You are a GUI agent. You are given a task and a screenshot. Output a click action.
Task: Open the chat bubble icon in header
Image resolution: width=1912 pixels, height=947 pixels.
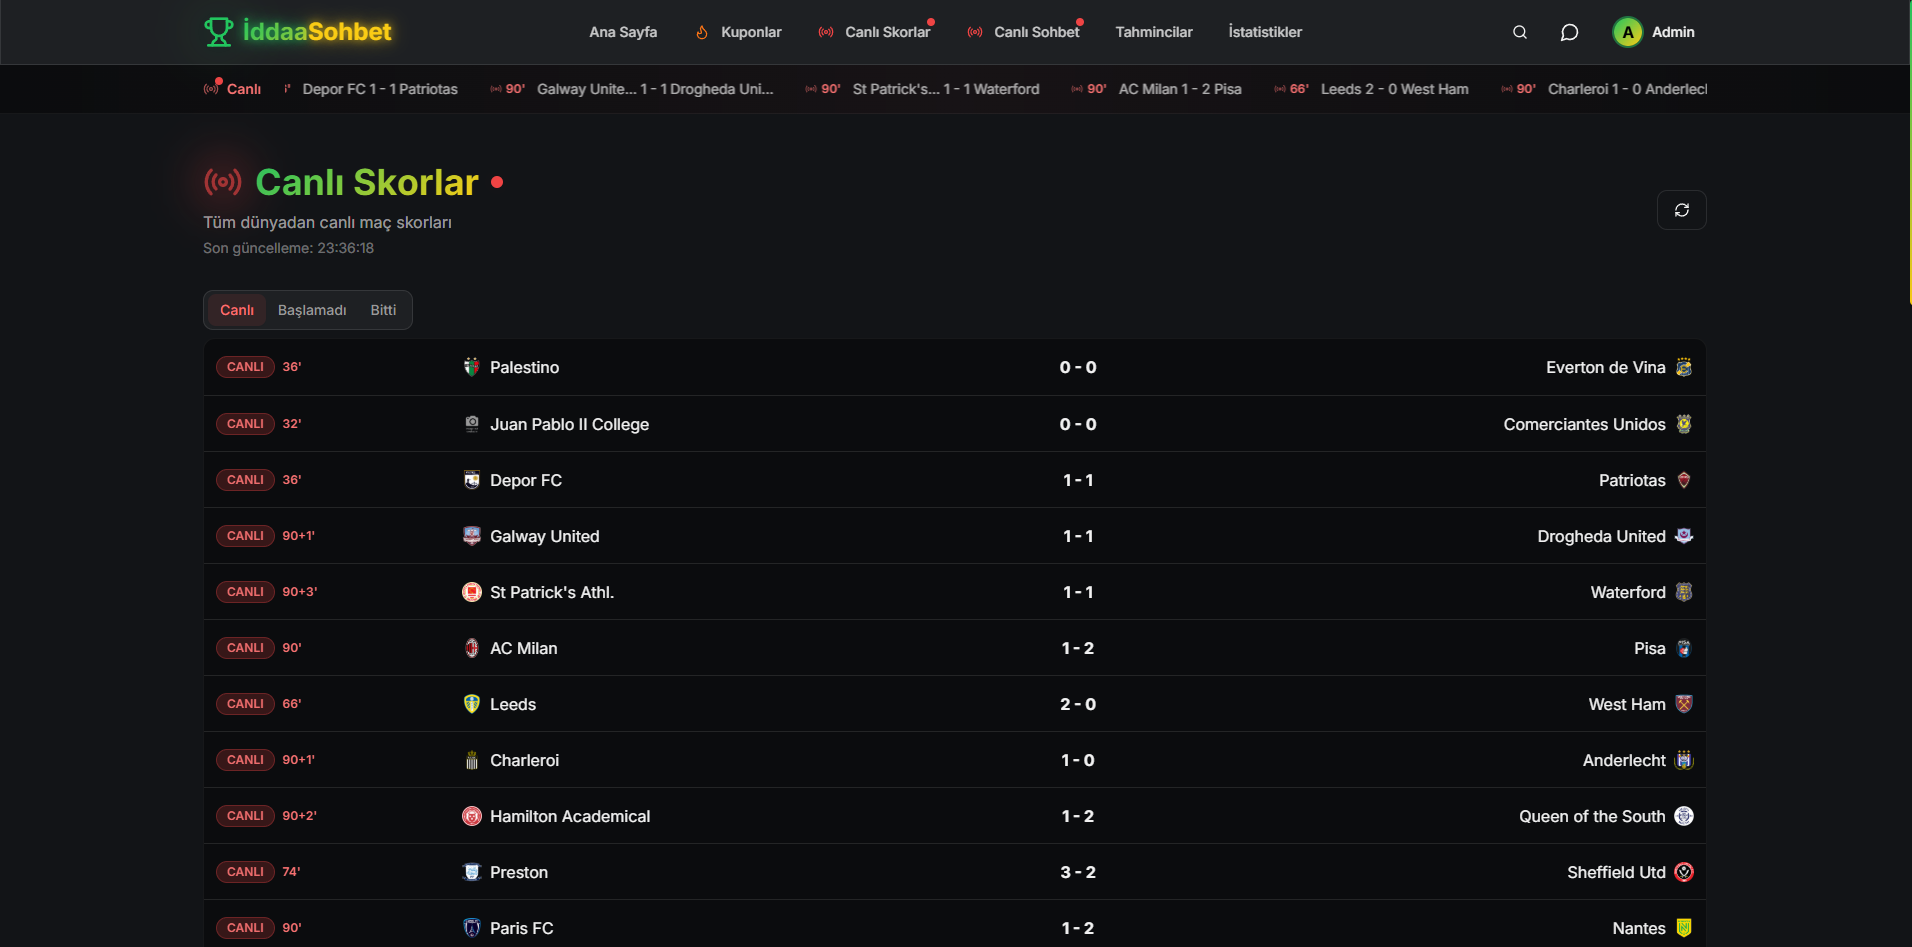[1569, 32]
